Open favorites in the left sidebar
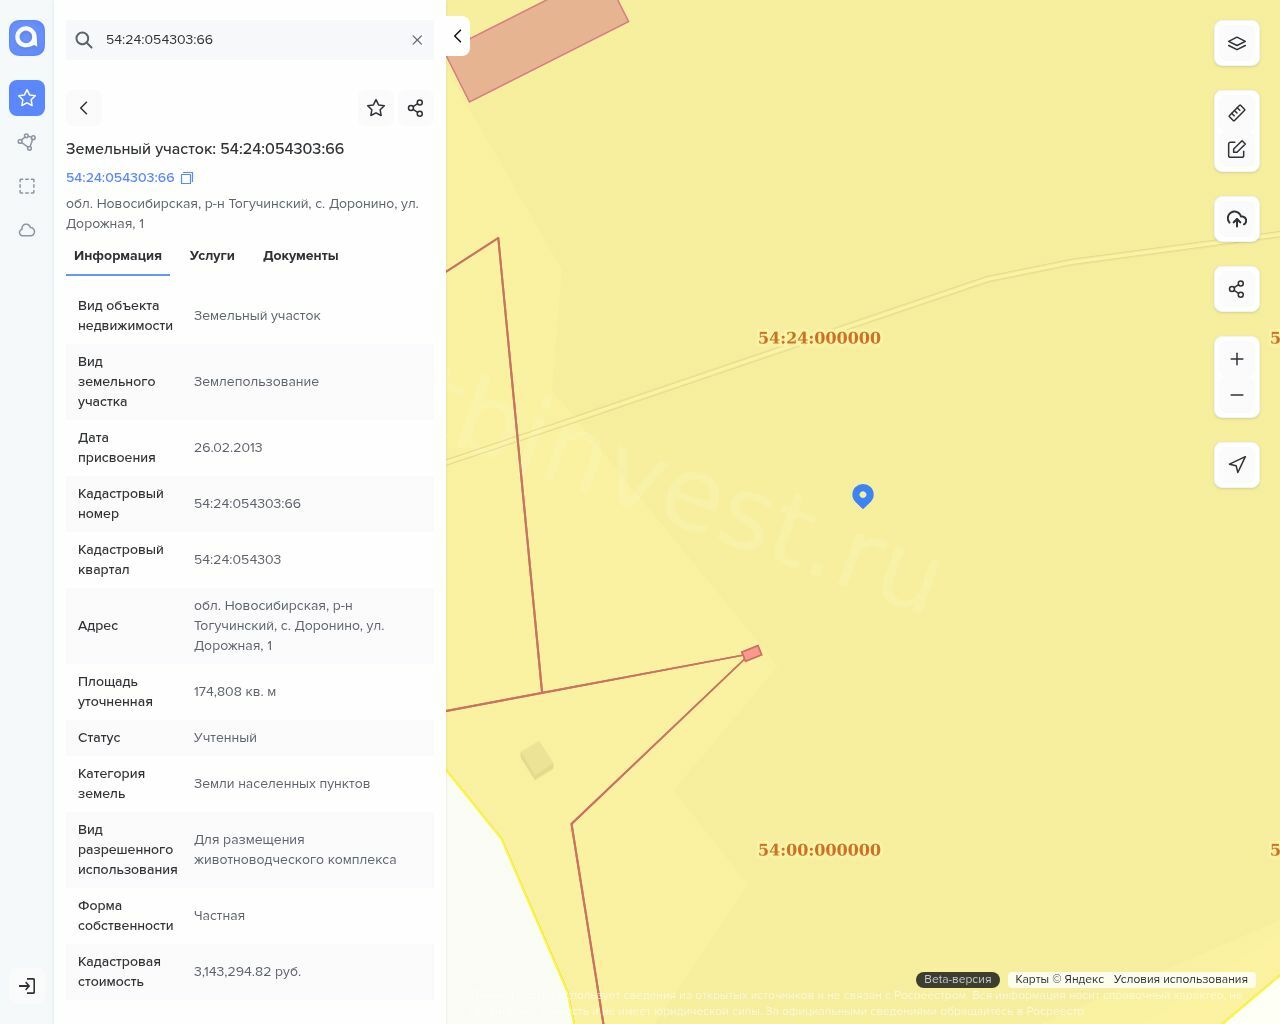The height and width of the screenshot is (1024, 1280). [27, 98]
